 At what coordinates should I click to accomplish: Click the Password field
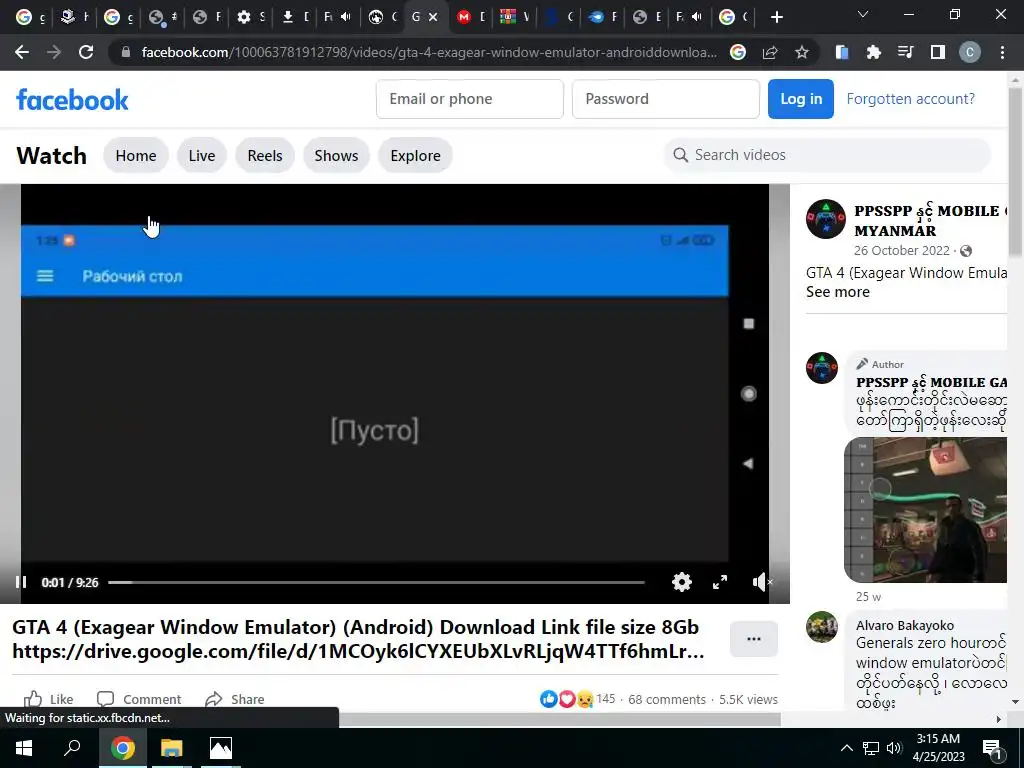pos(665,99)
